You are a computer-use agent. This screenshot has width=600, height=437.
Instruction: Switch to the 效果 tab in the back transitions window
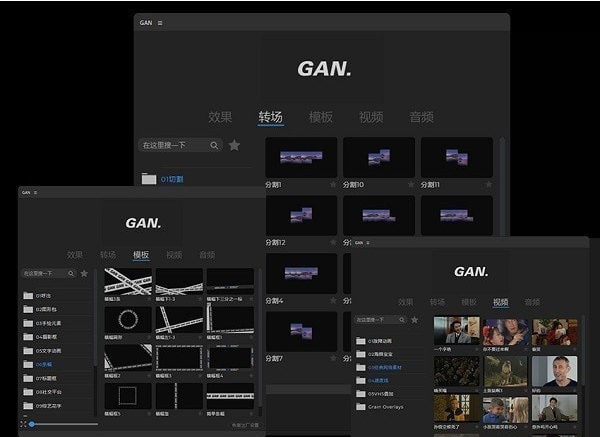[220, 117]
